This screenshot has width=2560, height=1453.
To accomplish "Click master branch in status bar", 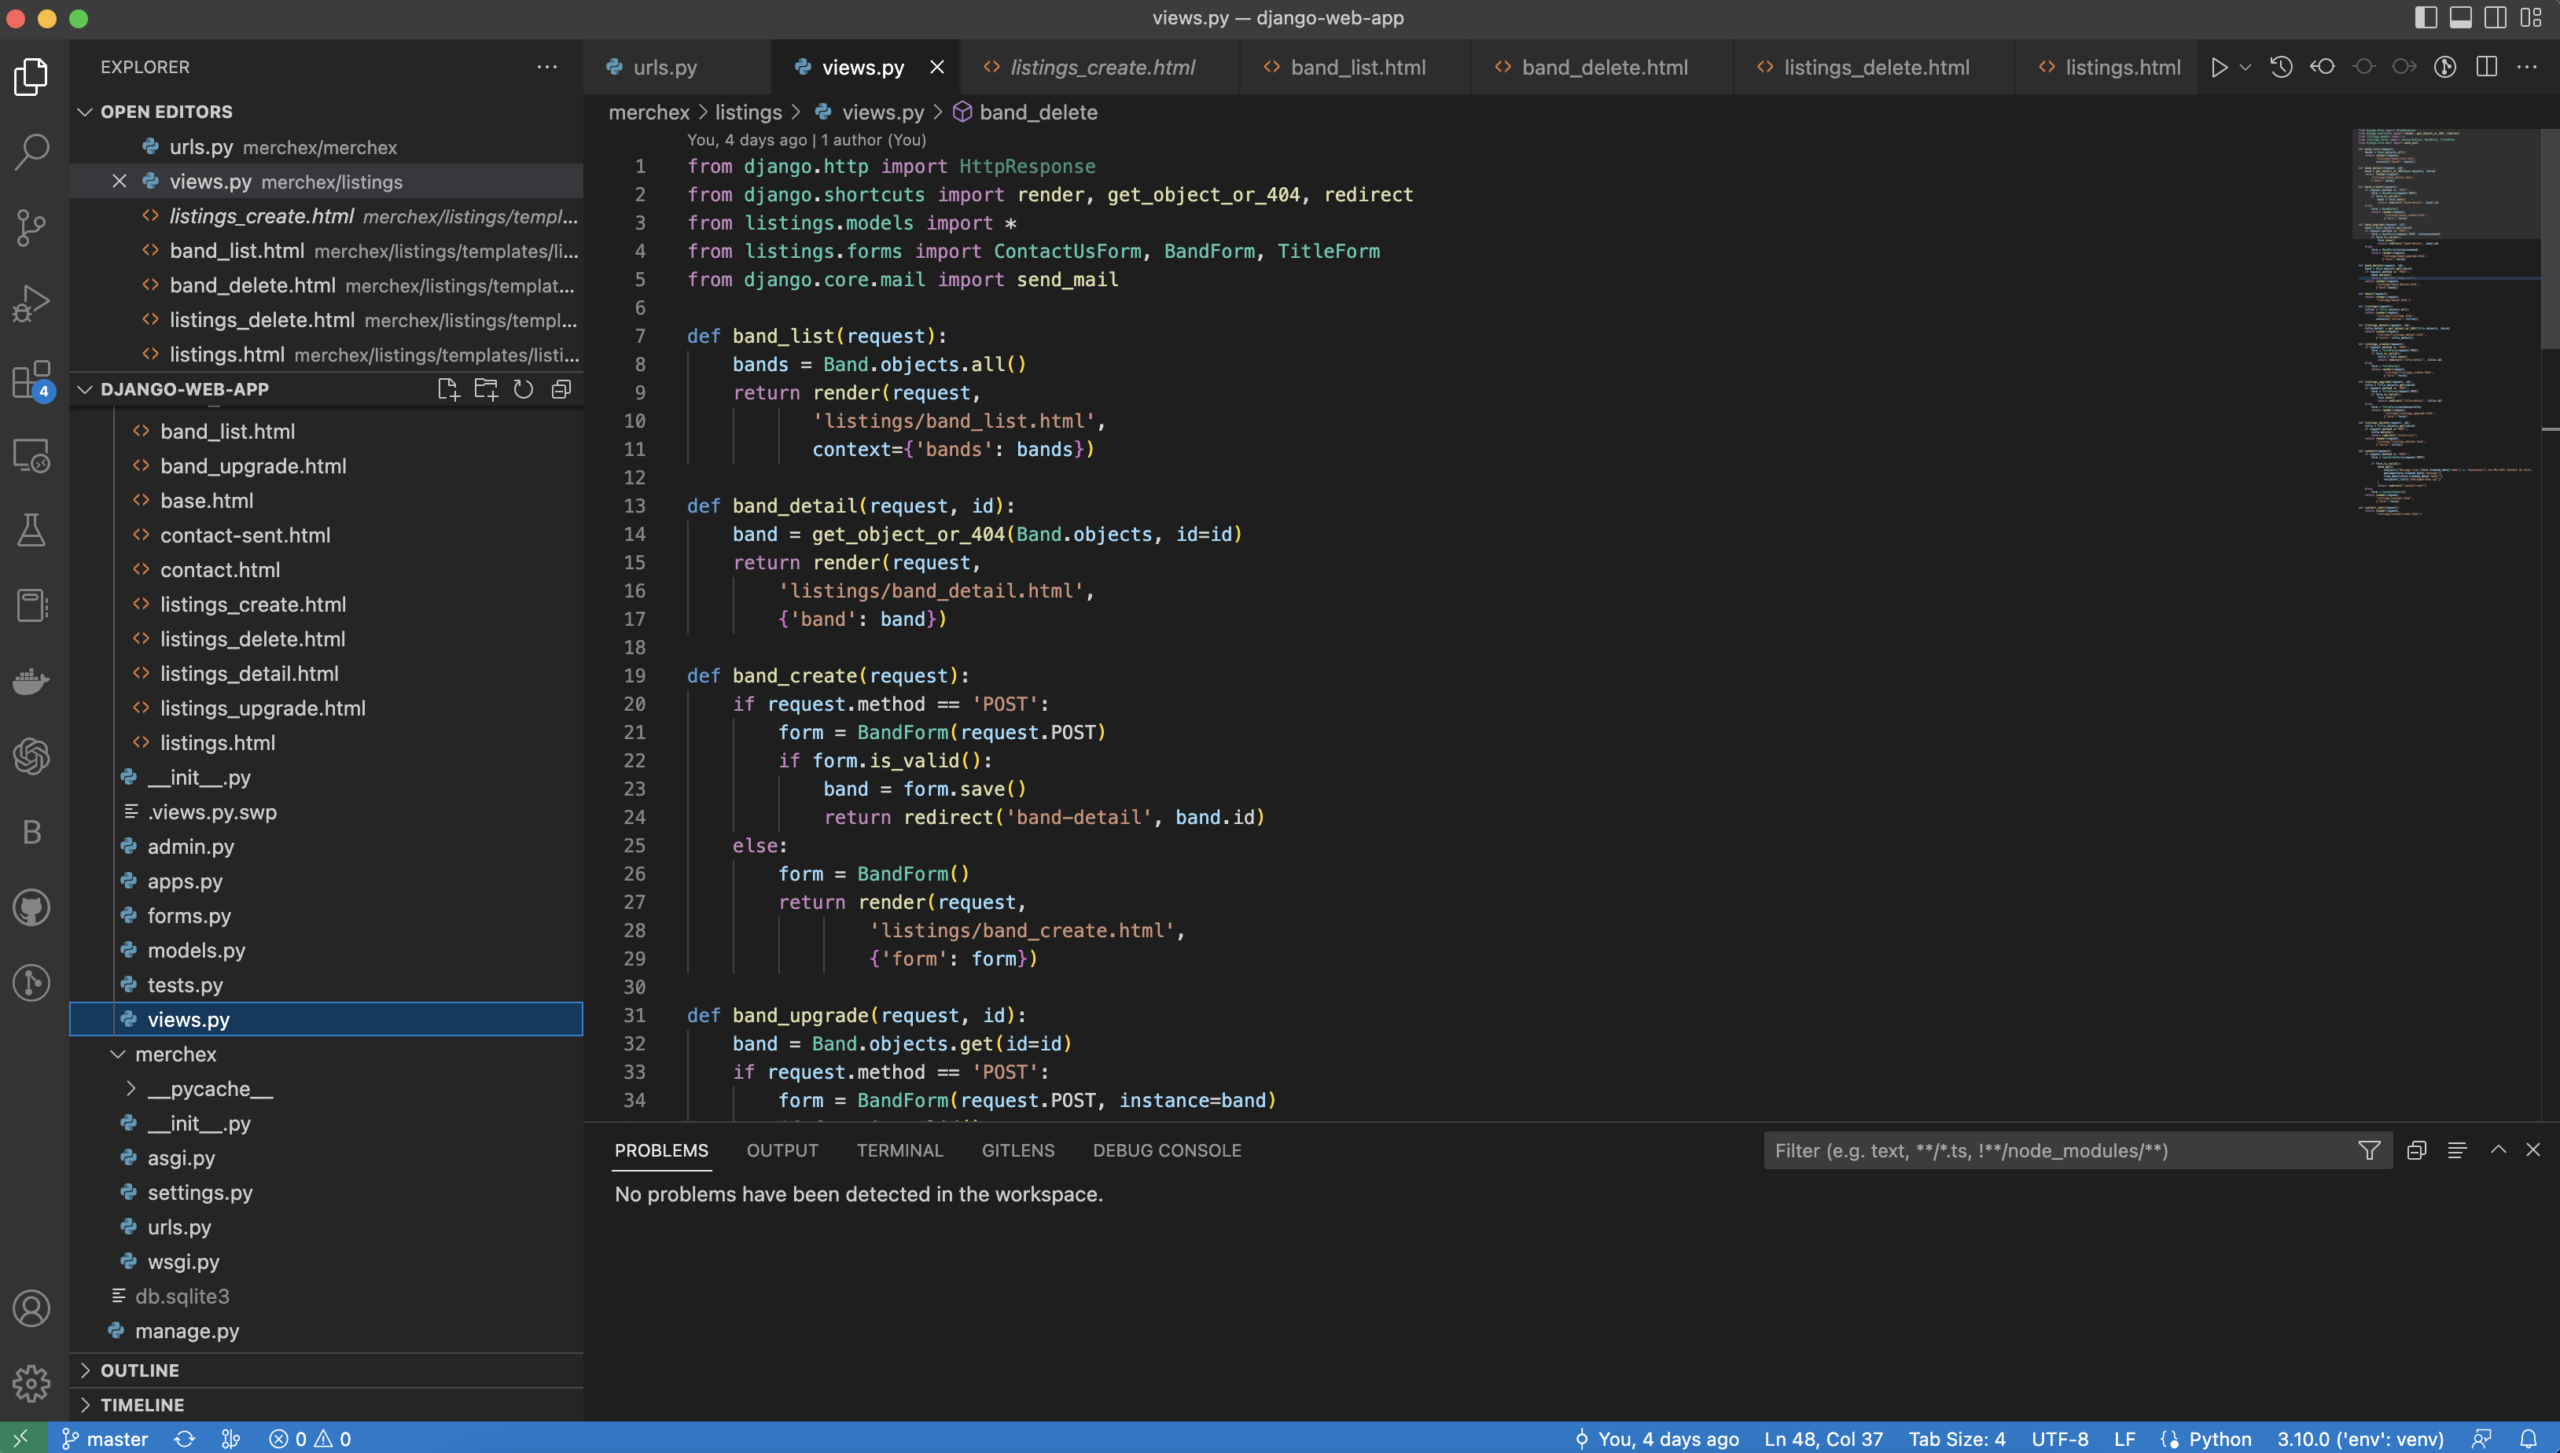I will point(105,1438).
